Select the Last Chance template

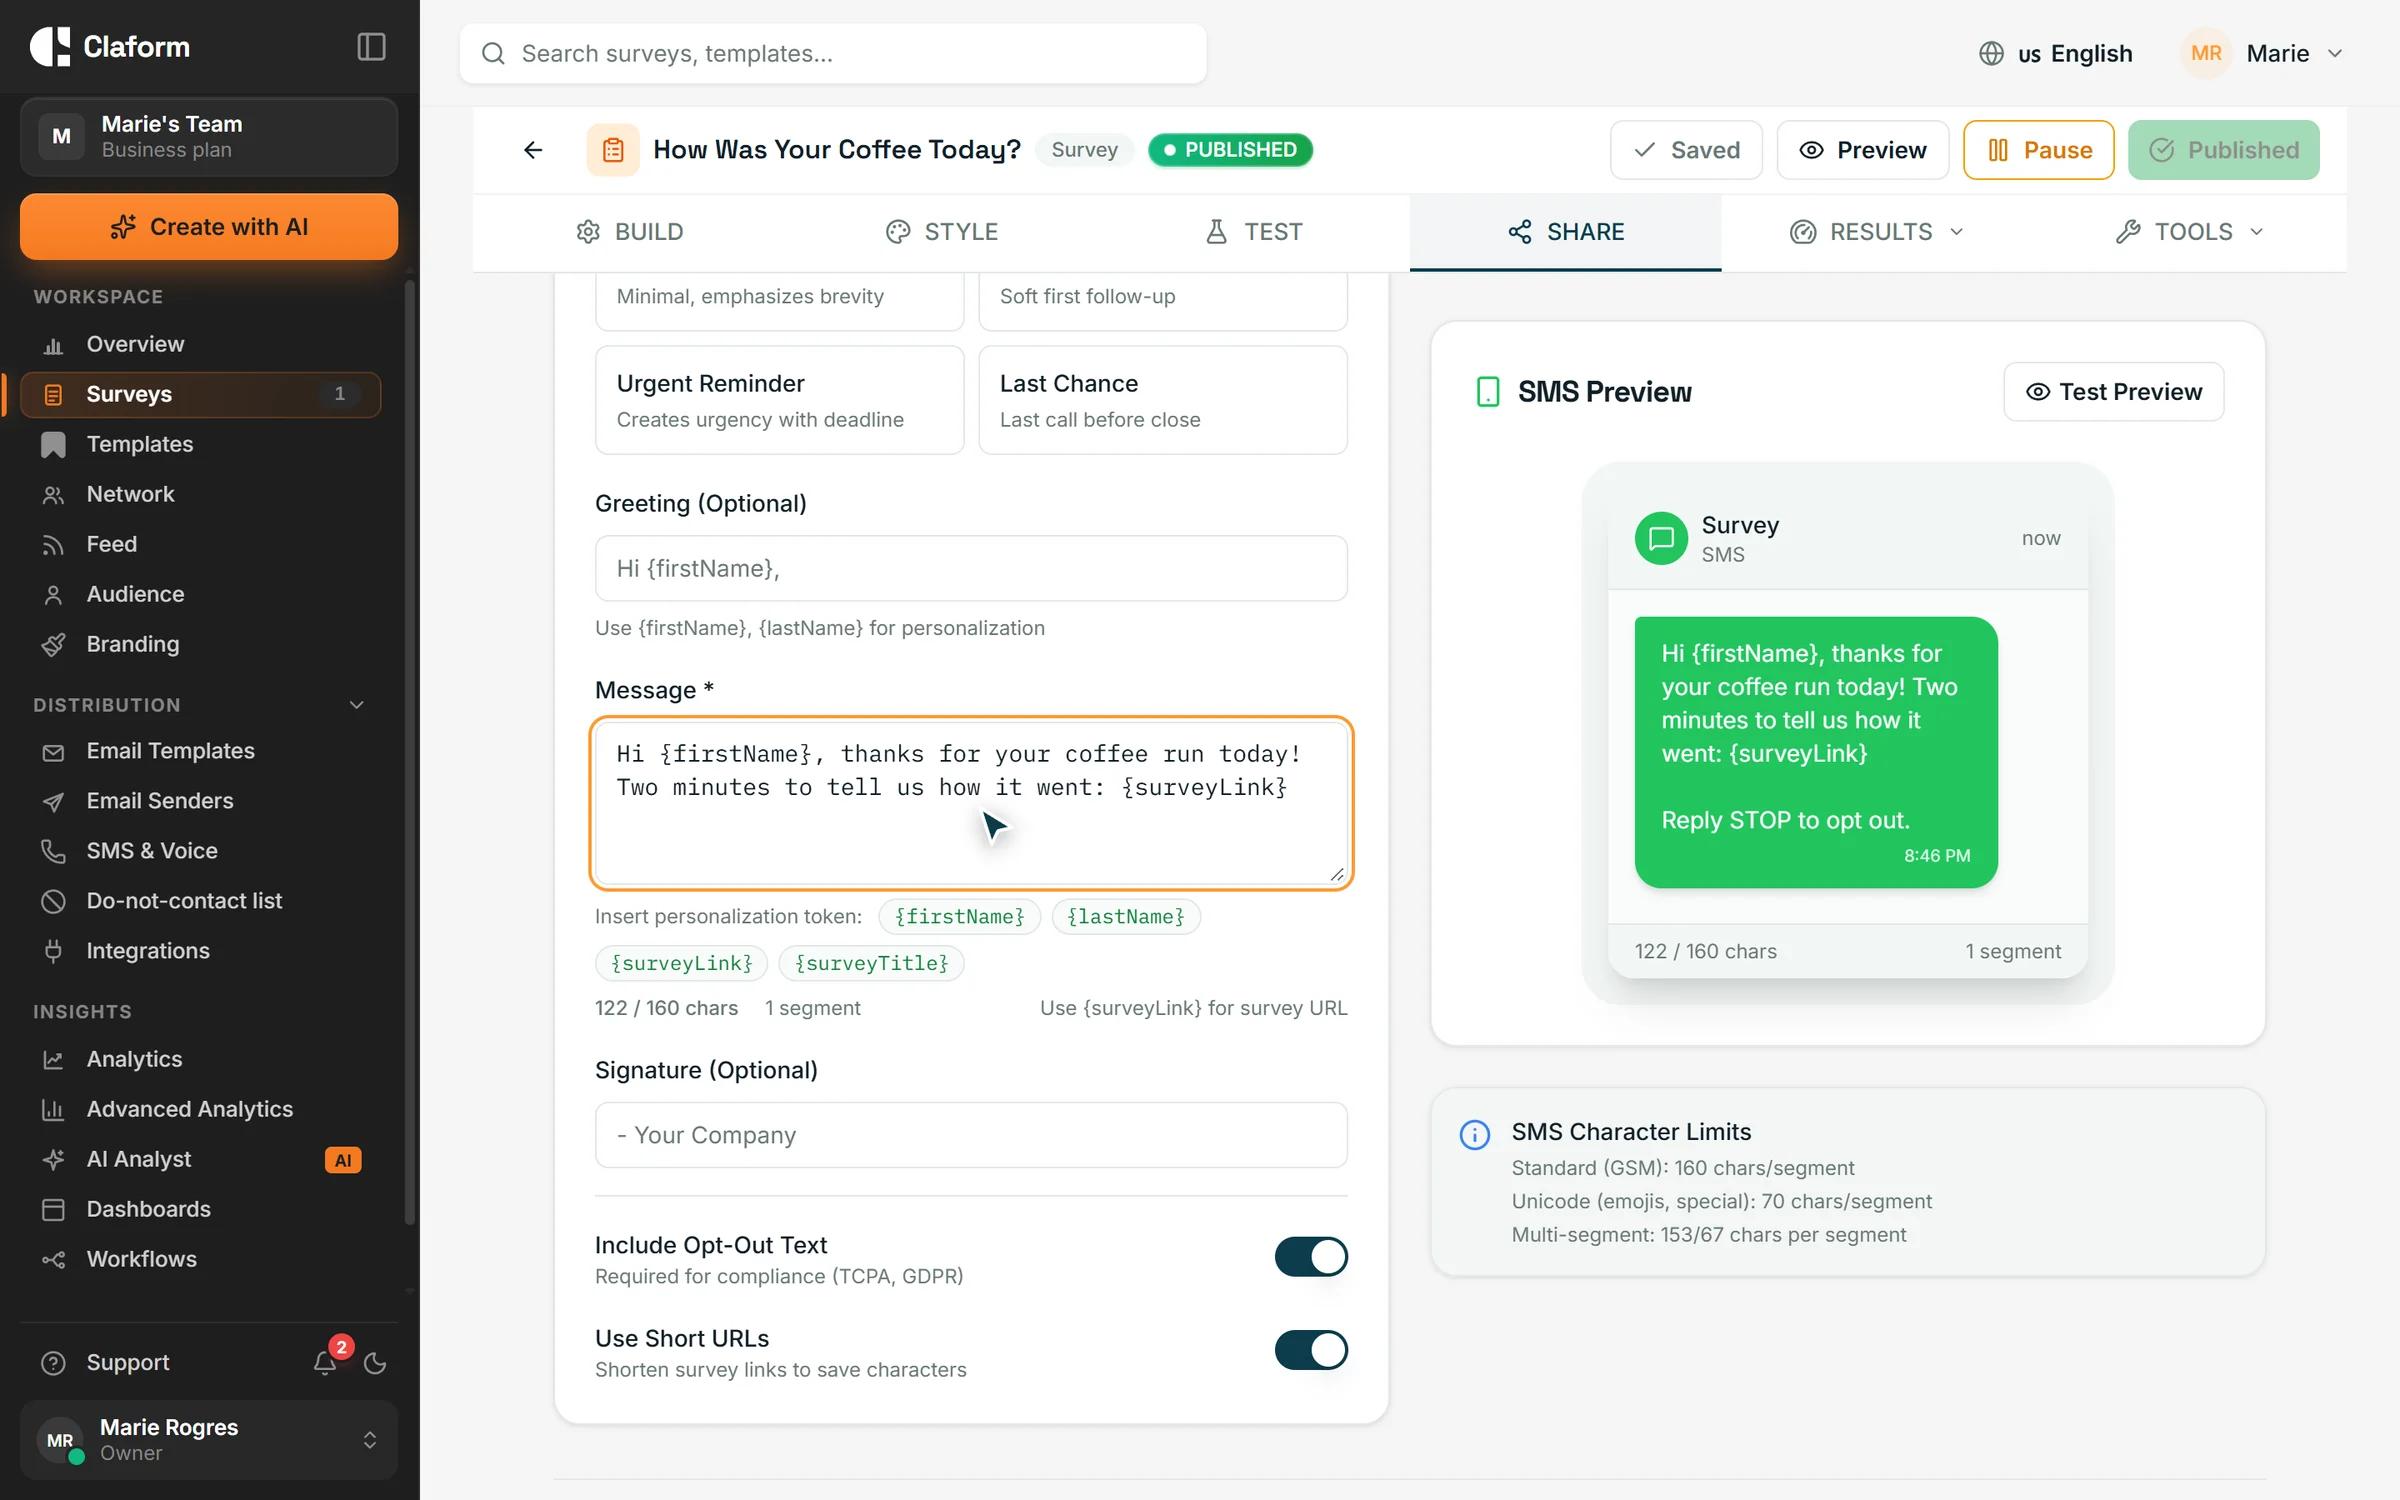(x=1163, y=400)
